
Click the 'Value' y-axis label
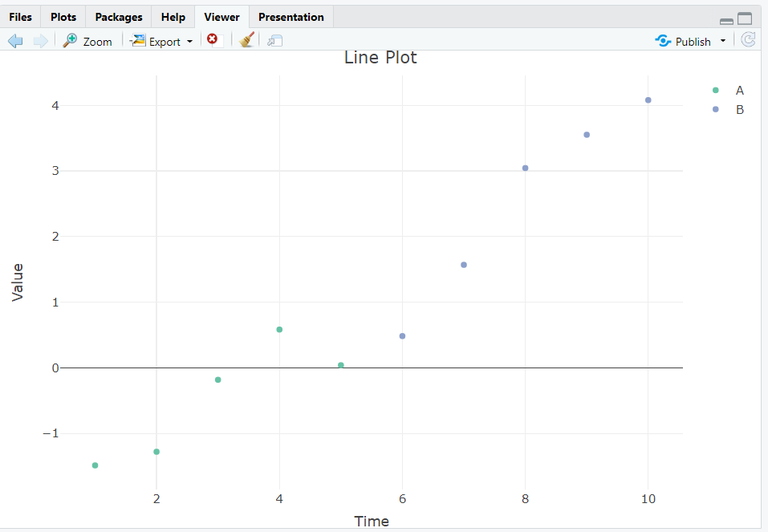click(x=17, y=282)
